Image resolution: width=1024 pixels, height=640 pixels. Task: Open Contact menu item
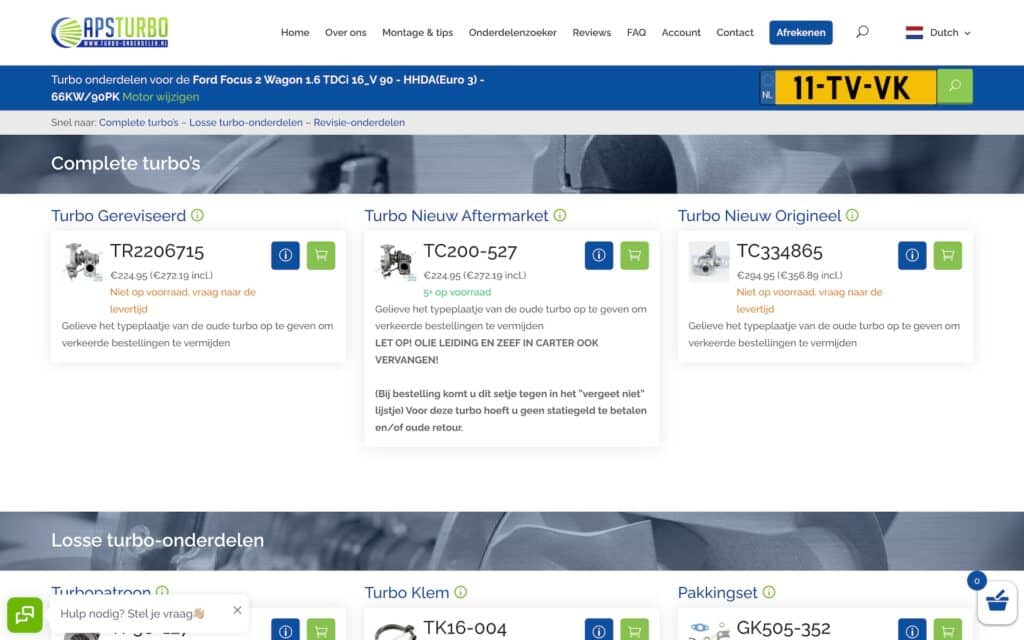pyautogui.click(x=735, y=33)
